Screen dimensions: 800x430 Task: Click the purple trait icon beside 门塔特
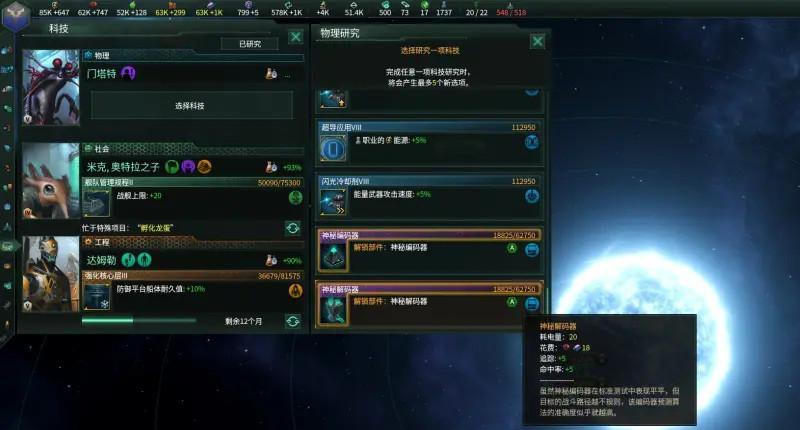[x=128, y=73]
